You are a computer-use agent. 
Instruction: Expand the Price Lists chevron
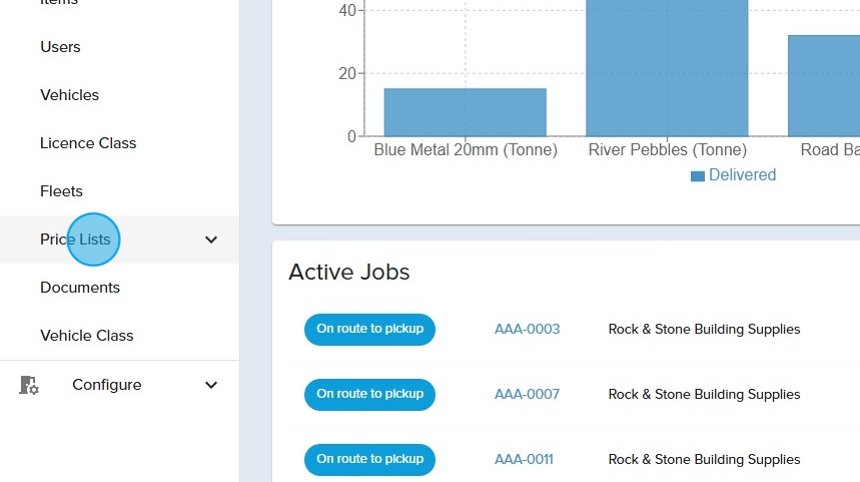click(211, 240)
